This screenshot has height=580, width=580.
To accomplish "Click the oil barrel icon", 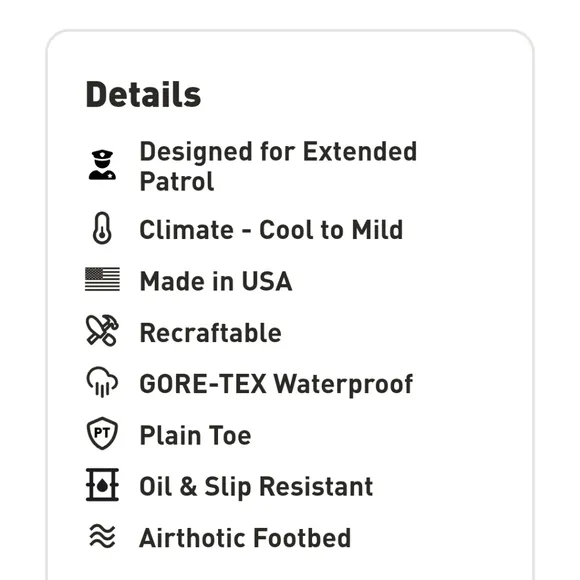I will [x=102, y=485].
